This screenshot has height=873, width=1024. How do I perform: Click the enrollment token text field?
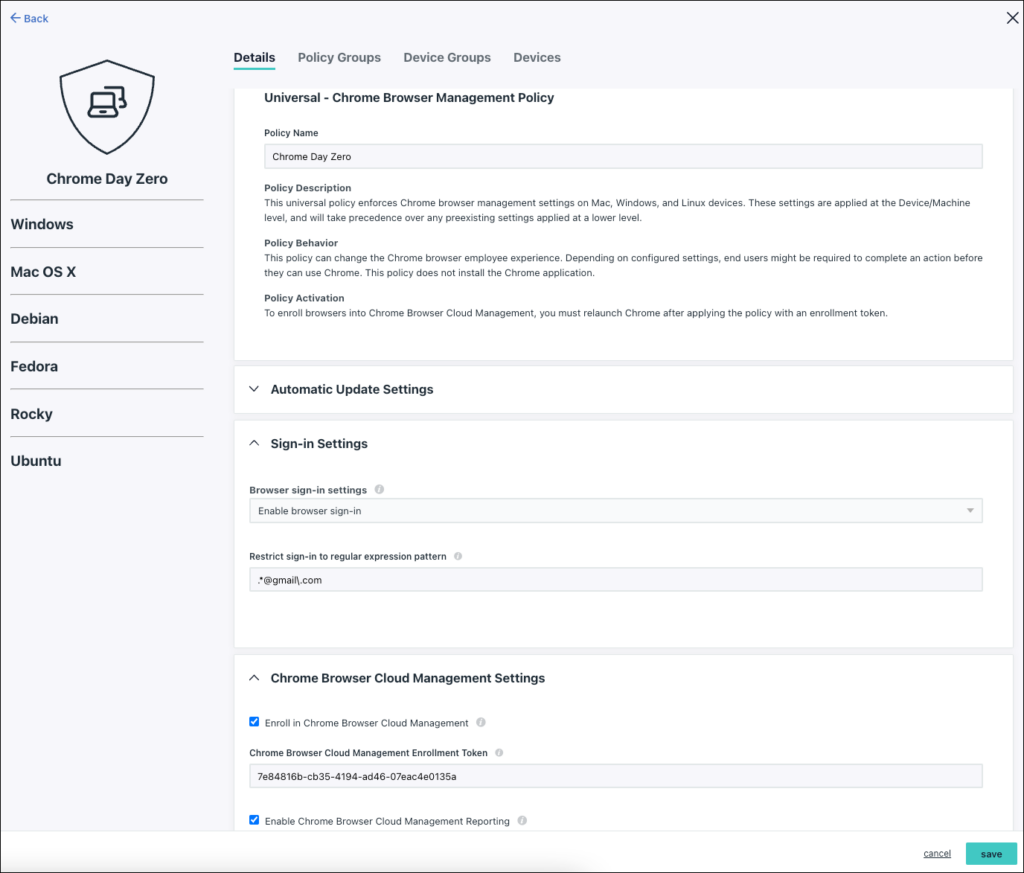tap(616, 775)
